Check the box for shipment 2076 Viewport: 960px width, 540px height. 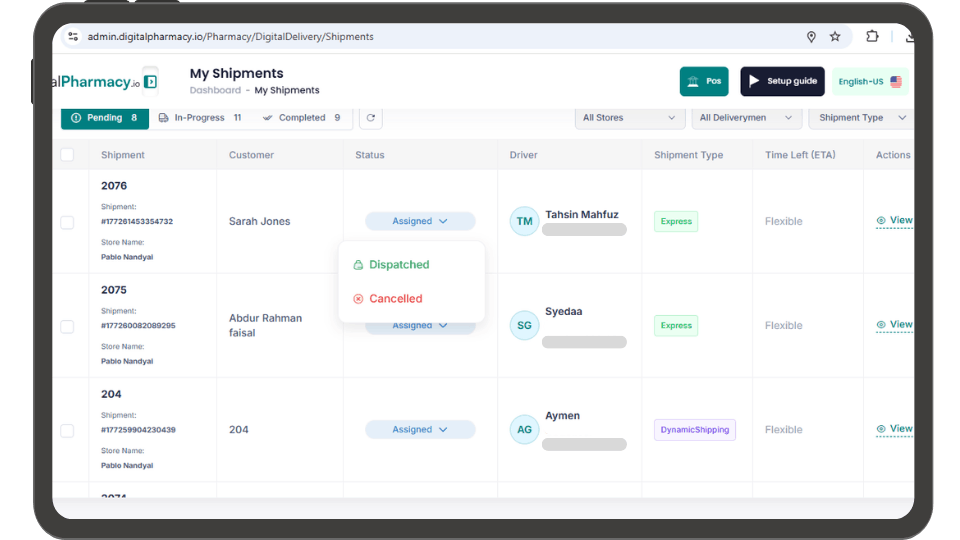67,222
